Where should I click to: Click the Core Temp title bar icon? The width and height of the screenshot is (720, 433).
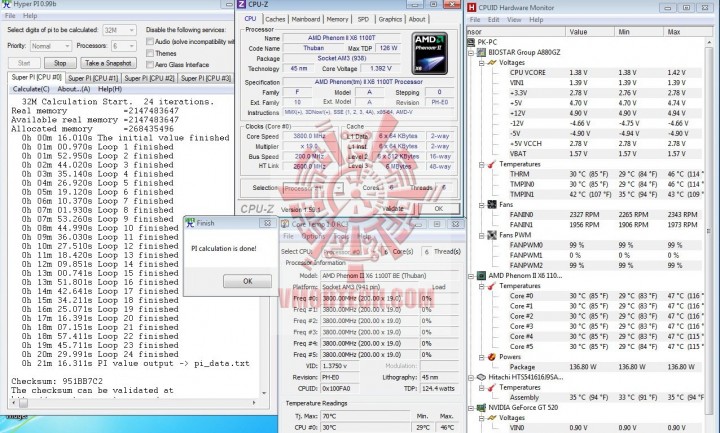(285, 224)
